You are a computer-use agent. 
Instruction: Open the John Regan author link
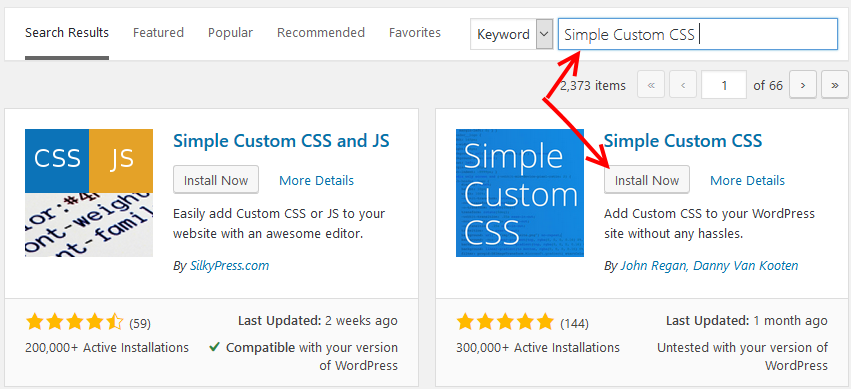(x=653, y=266)
